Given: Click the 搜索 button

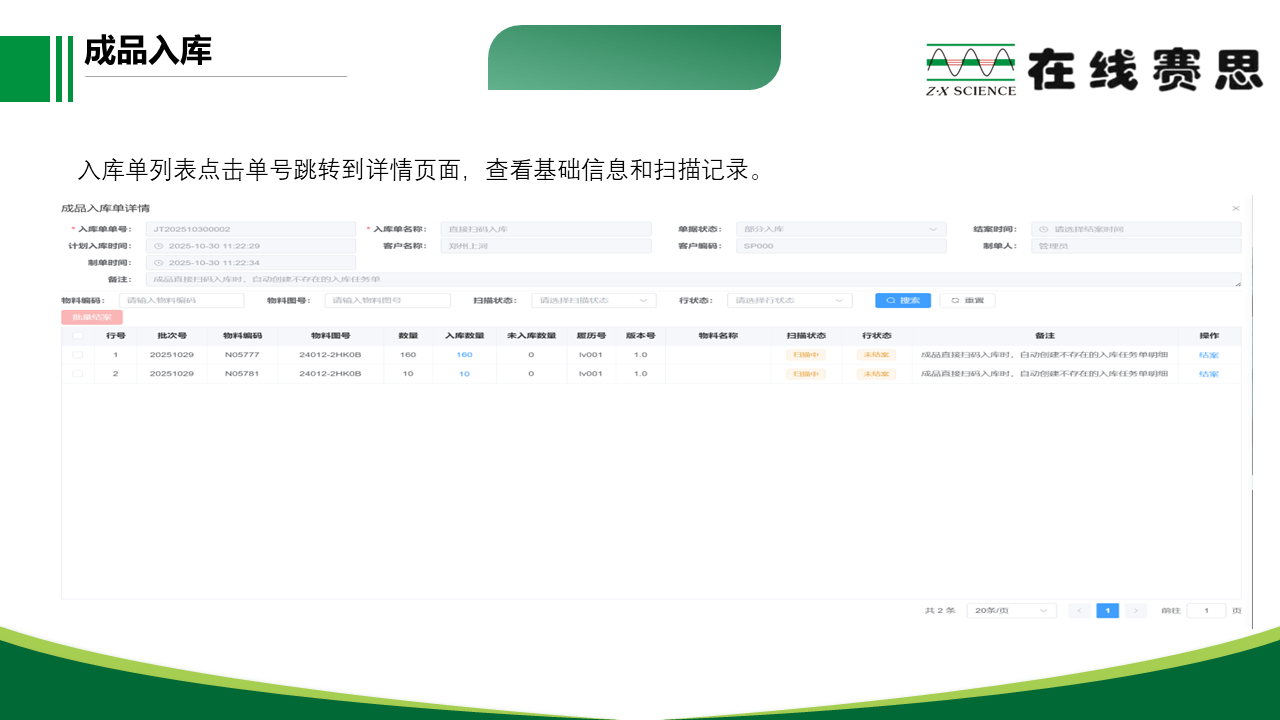Looking at the screenshot, I should tap(903, 300).
